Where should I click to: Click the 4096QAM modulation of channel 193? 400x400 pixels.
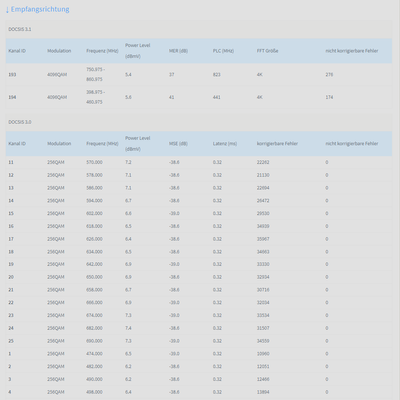[x=57, y=75]
